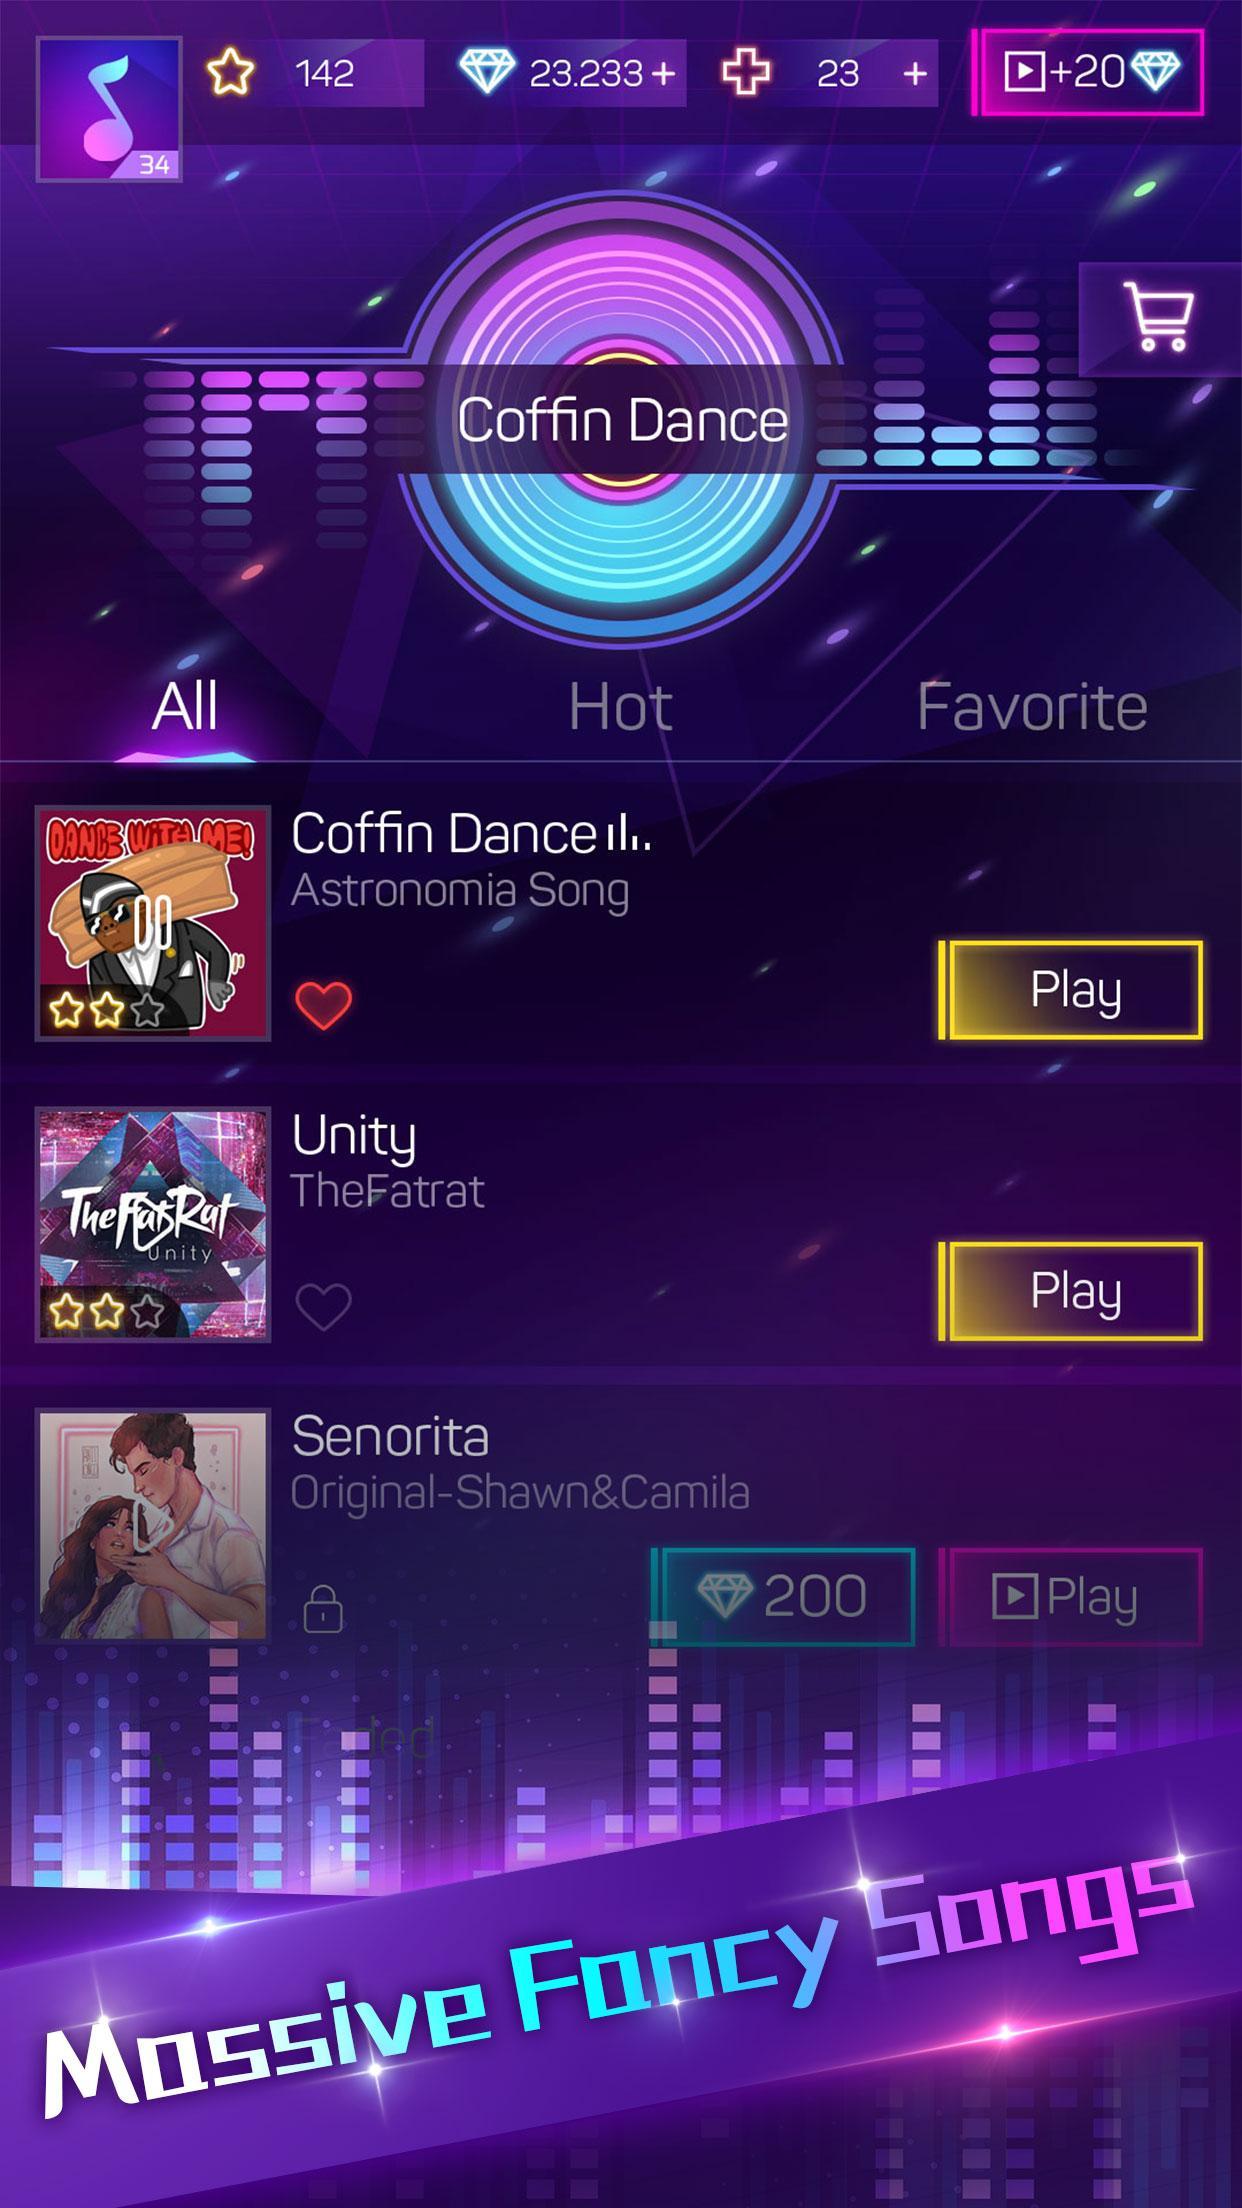1242x2208 pixels.
Task: Tap the diamond currency icon
Action: point(487,72)
